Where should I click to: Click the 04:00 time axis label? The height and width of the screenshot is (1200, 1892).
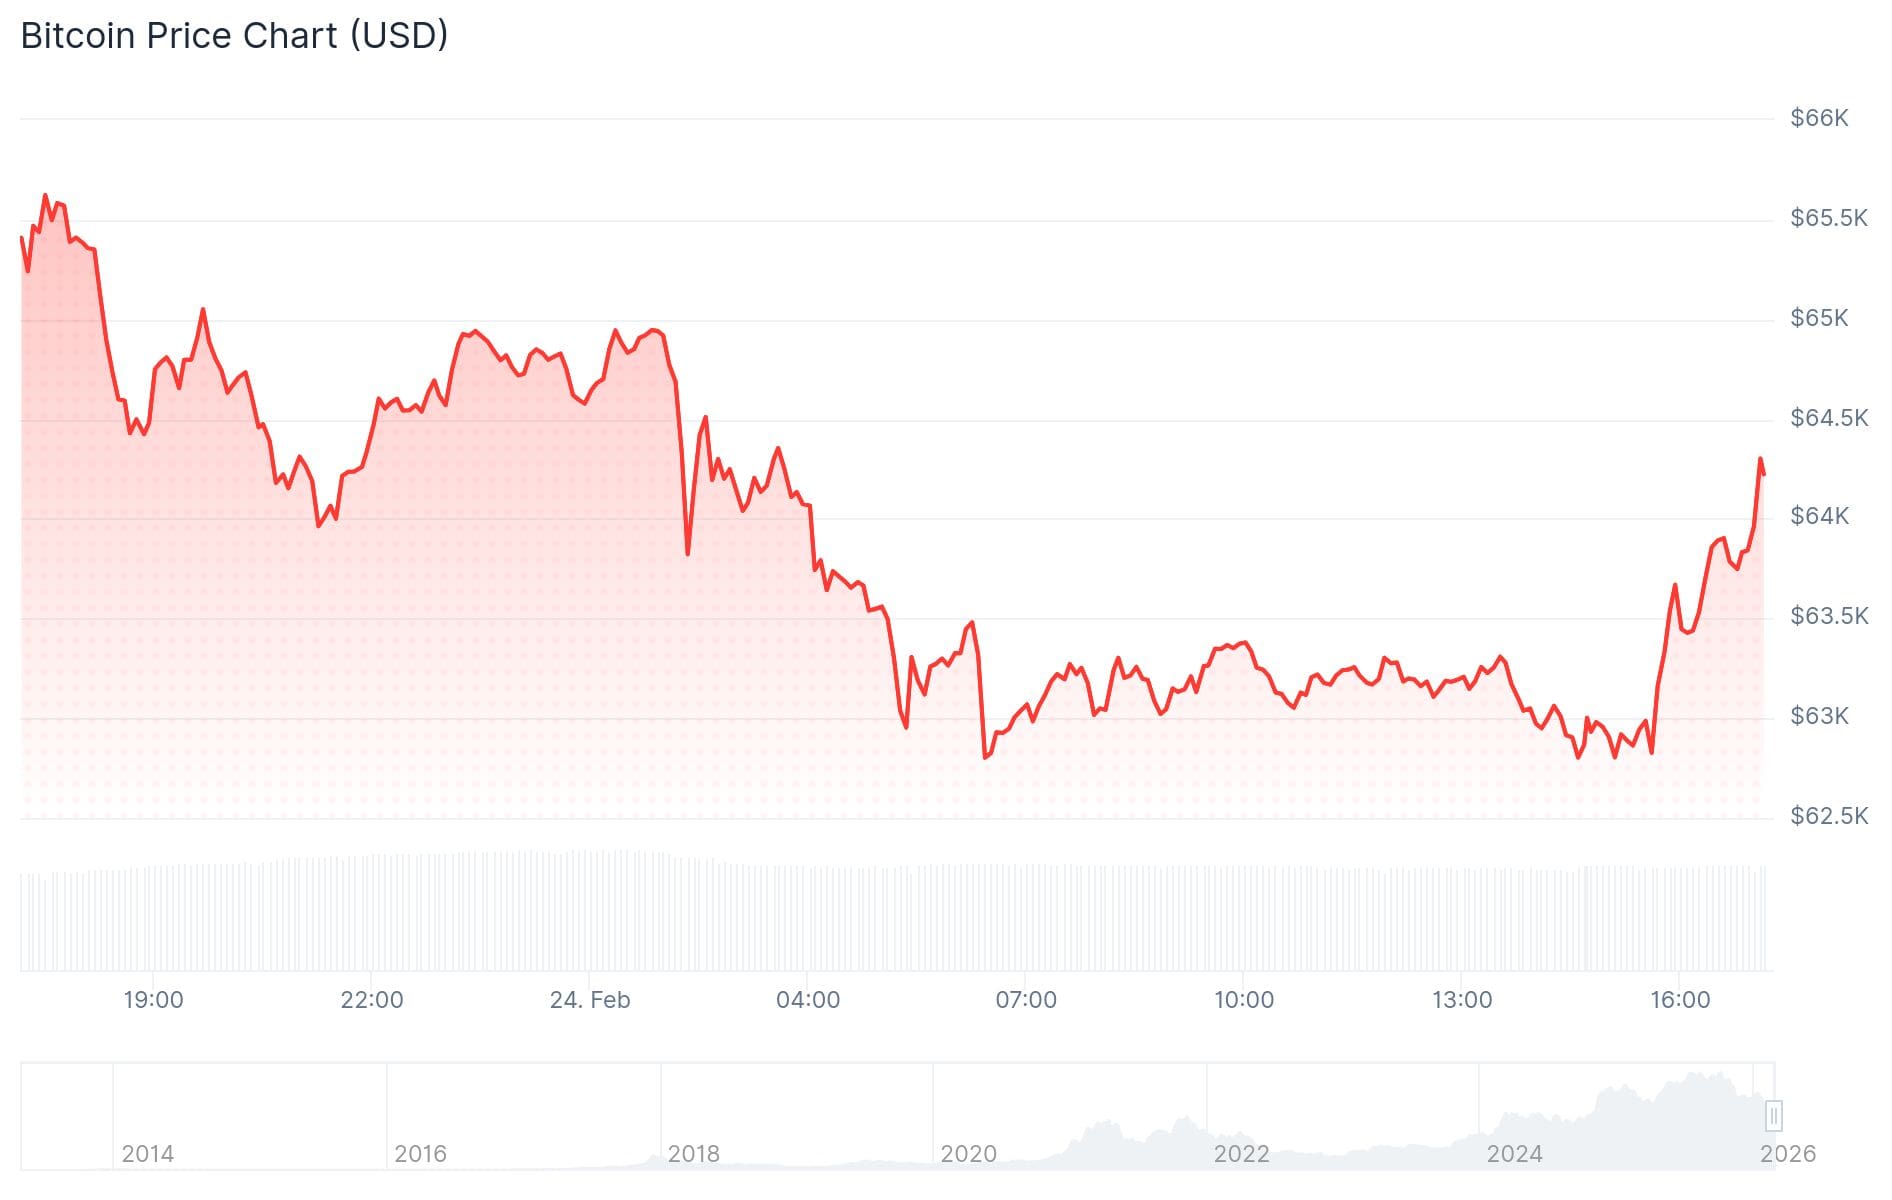808,1000
